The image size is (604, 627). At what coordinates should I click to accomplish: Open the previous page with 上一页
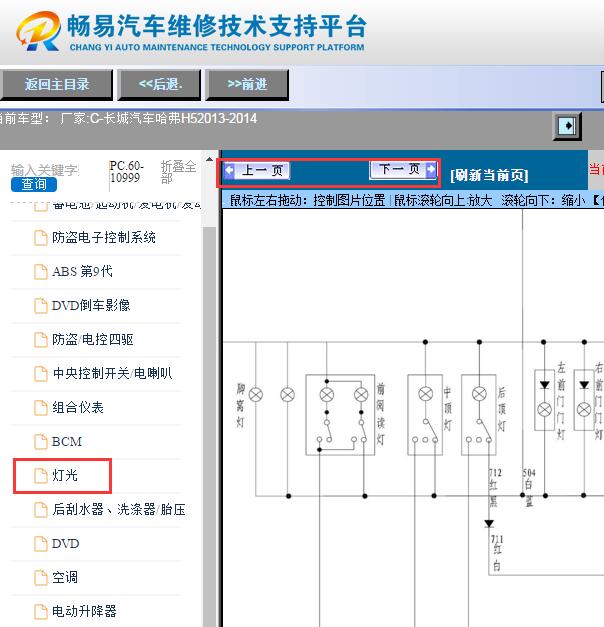click(256, 171)
